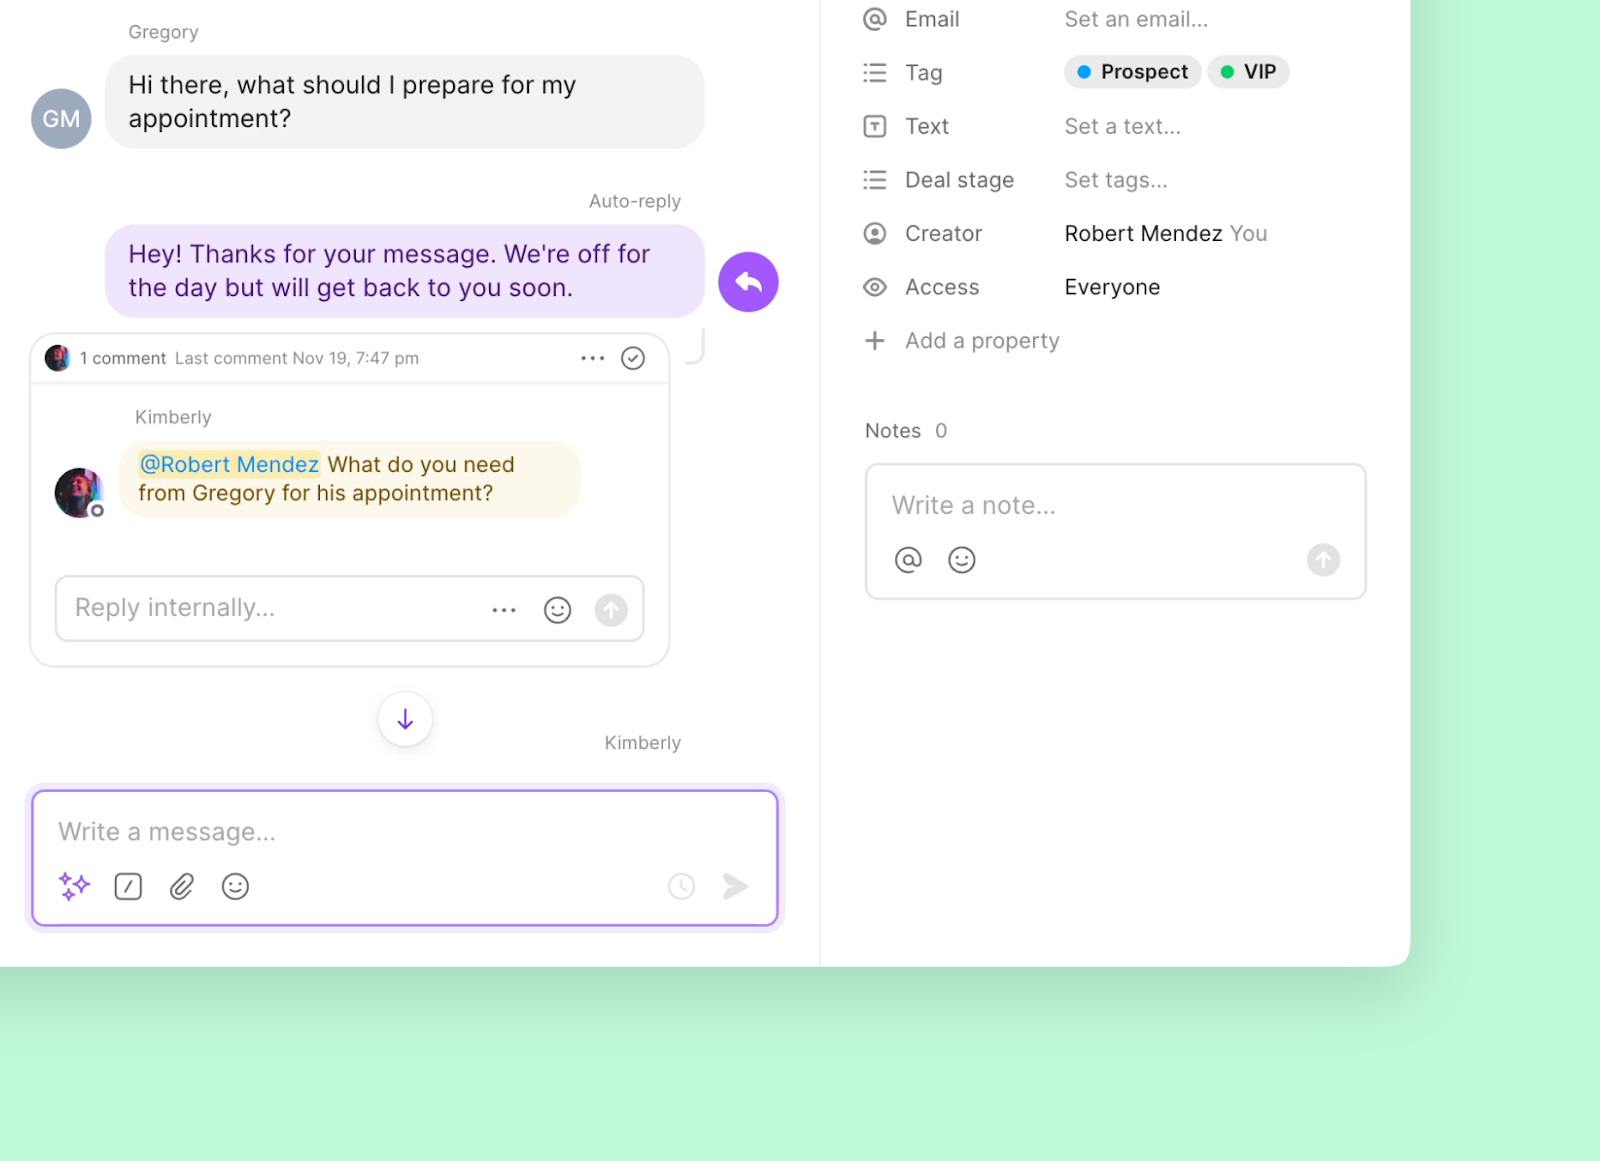
Task: Click the @Robert Mendez mention link
Action: pyautogui.click(x=229, y=464)
